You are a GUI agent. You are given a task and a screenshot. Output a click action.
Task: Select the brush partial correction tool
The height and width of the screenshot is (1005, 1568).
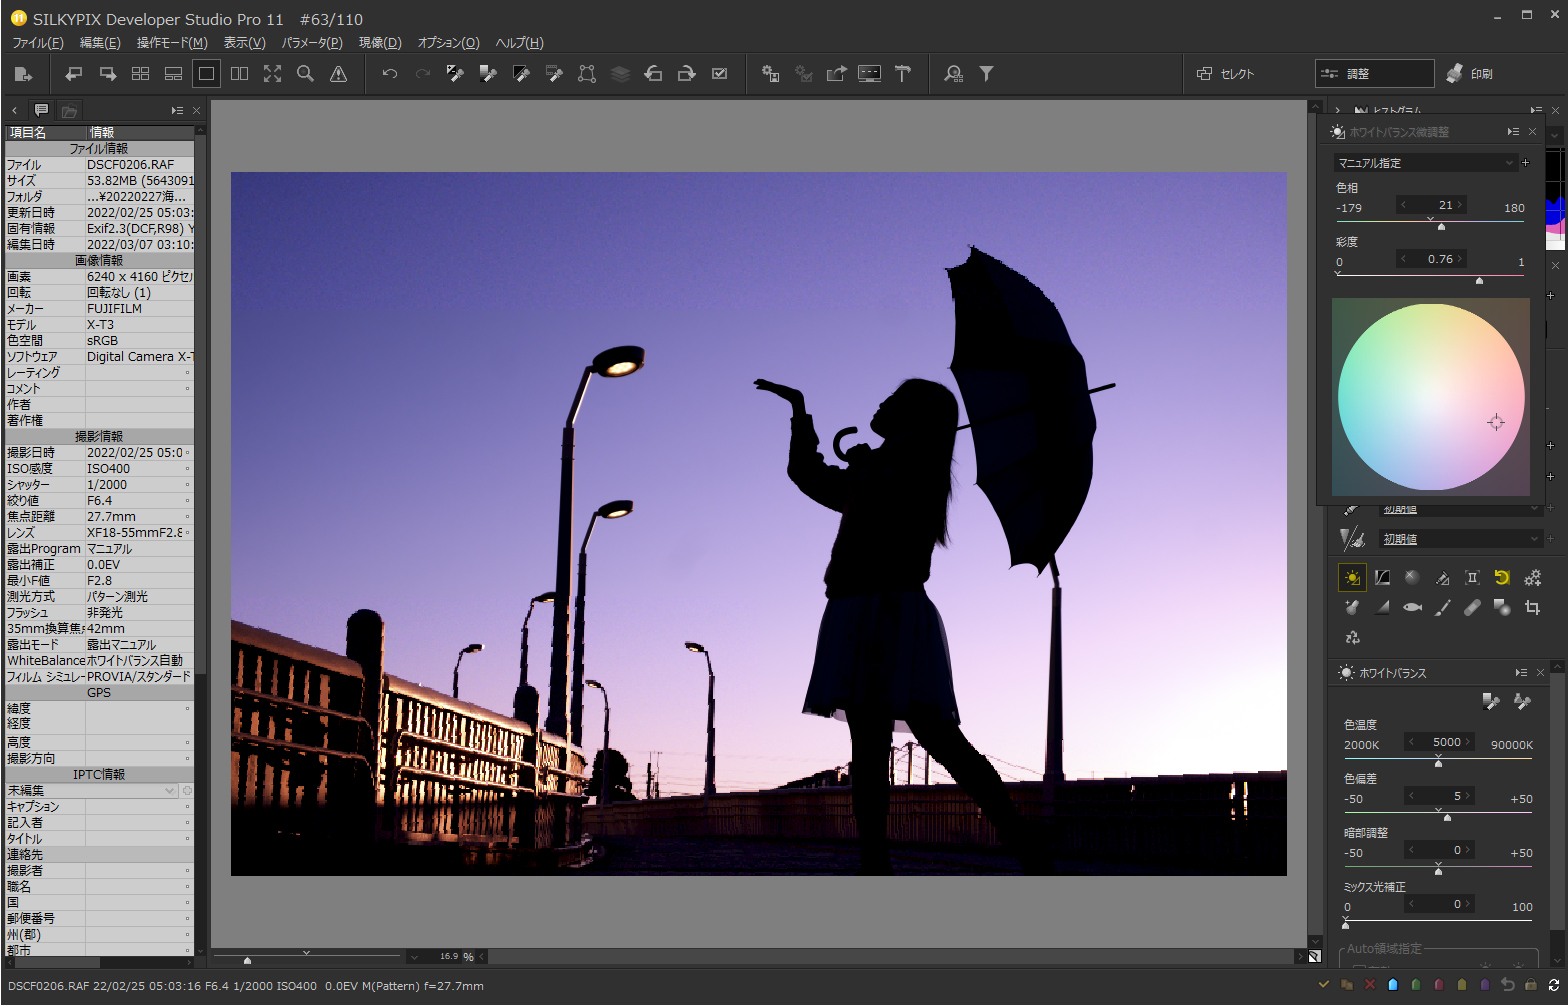[1442, 607]
